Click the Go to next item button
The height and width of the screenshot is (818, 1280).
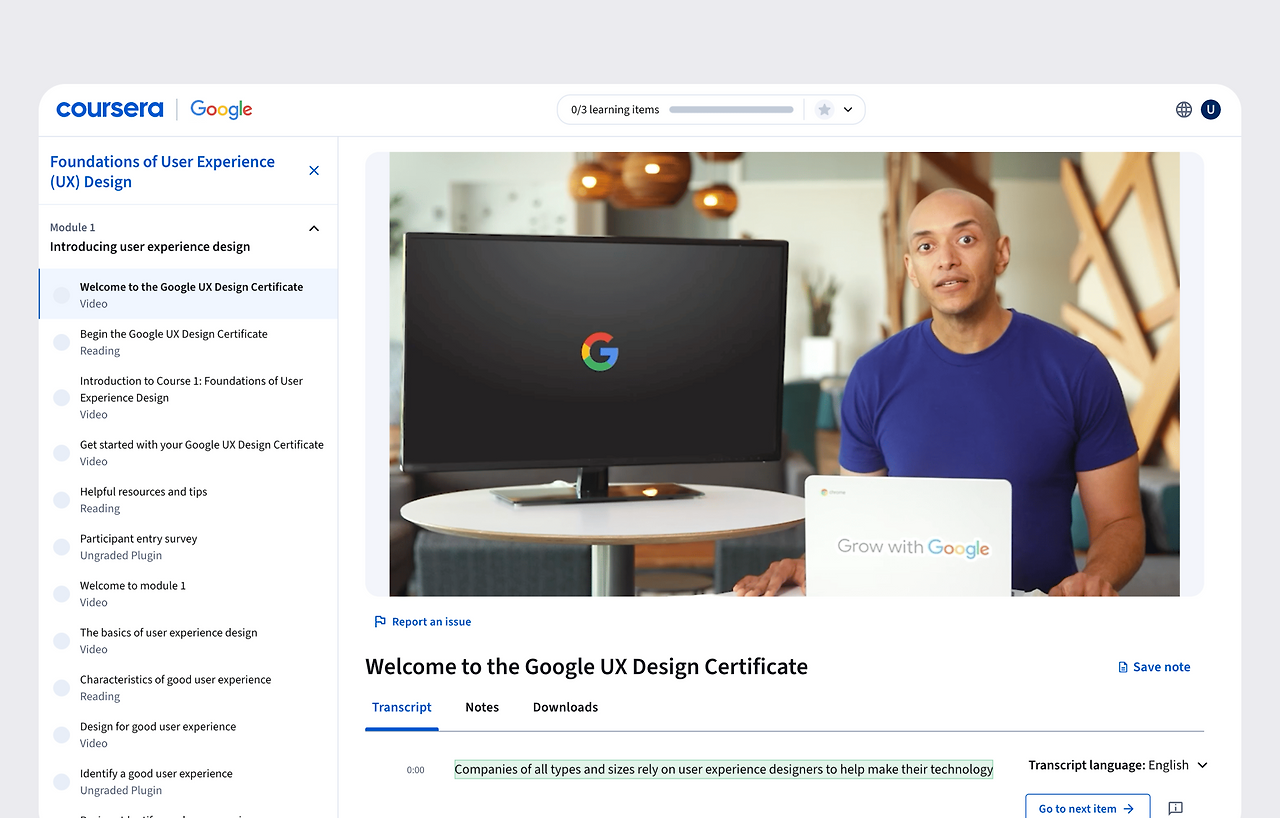[x=1087, y=806]
